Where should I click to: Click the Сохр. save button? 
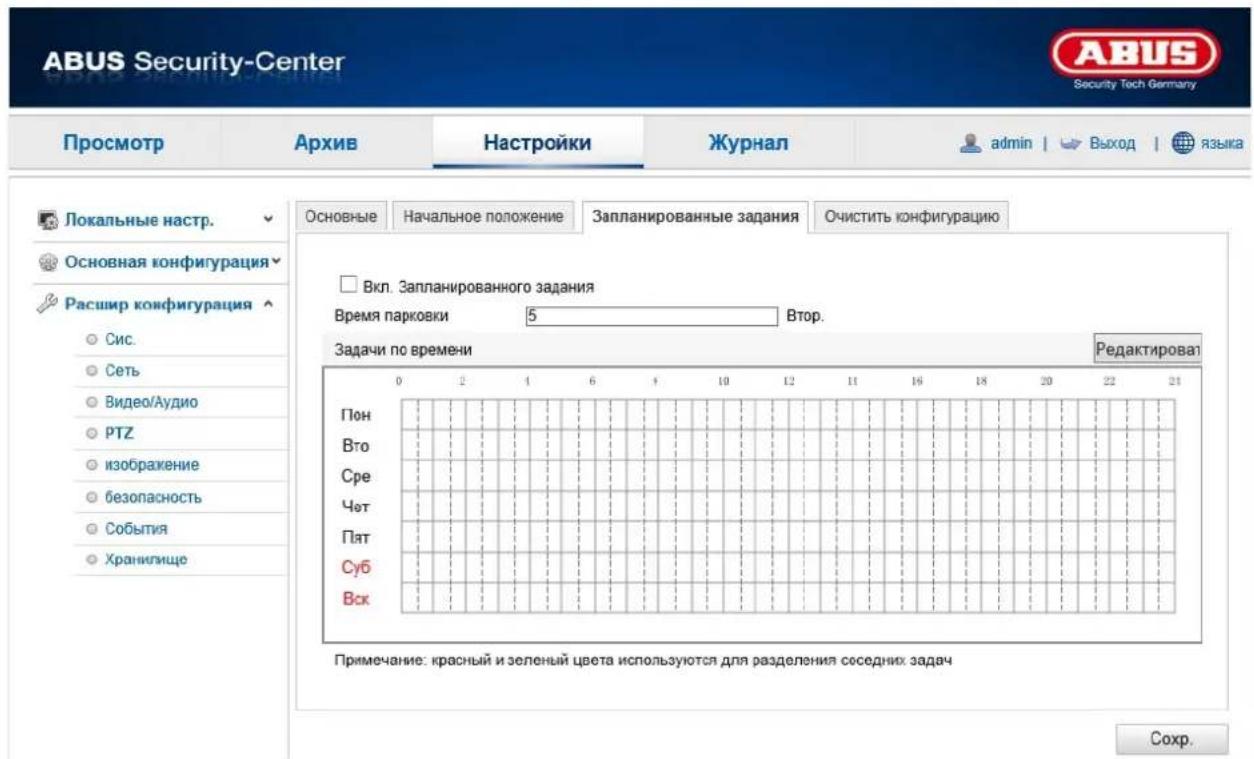pyautogui.click(x=1171, y=741)
